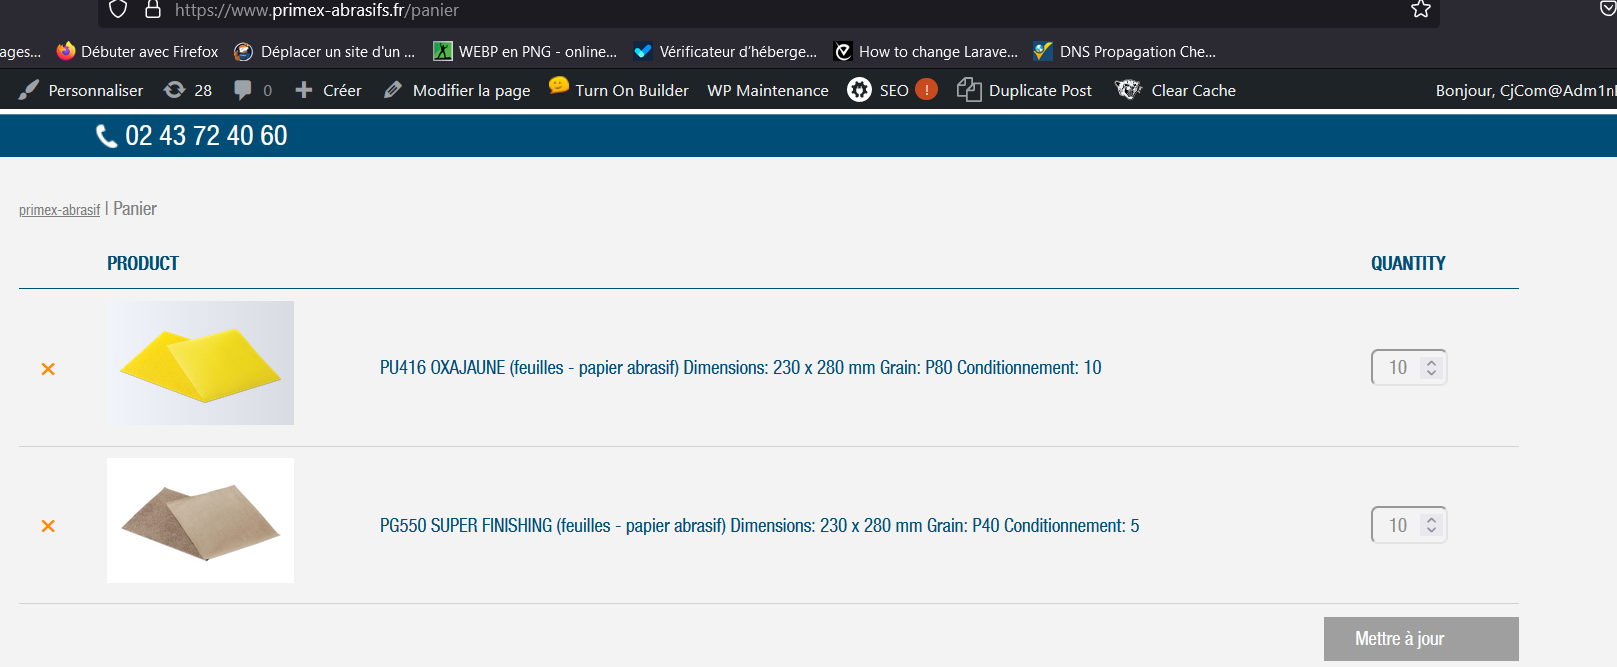Increase quantity of PU416 OXAJAUNE with up arrow
Image resolution: width=1617 pixels, height=667 pixels.
coord(1432,362)
